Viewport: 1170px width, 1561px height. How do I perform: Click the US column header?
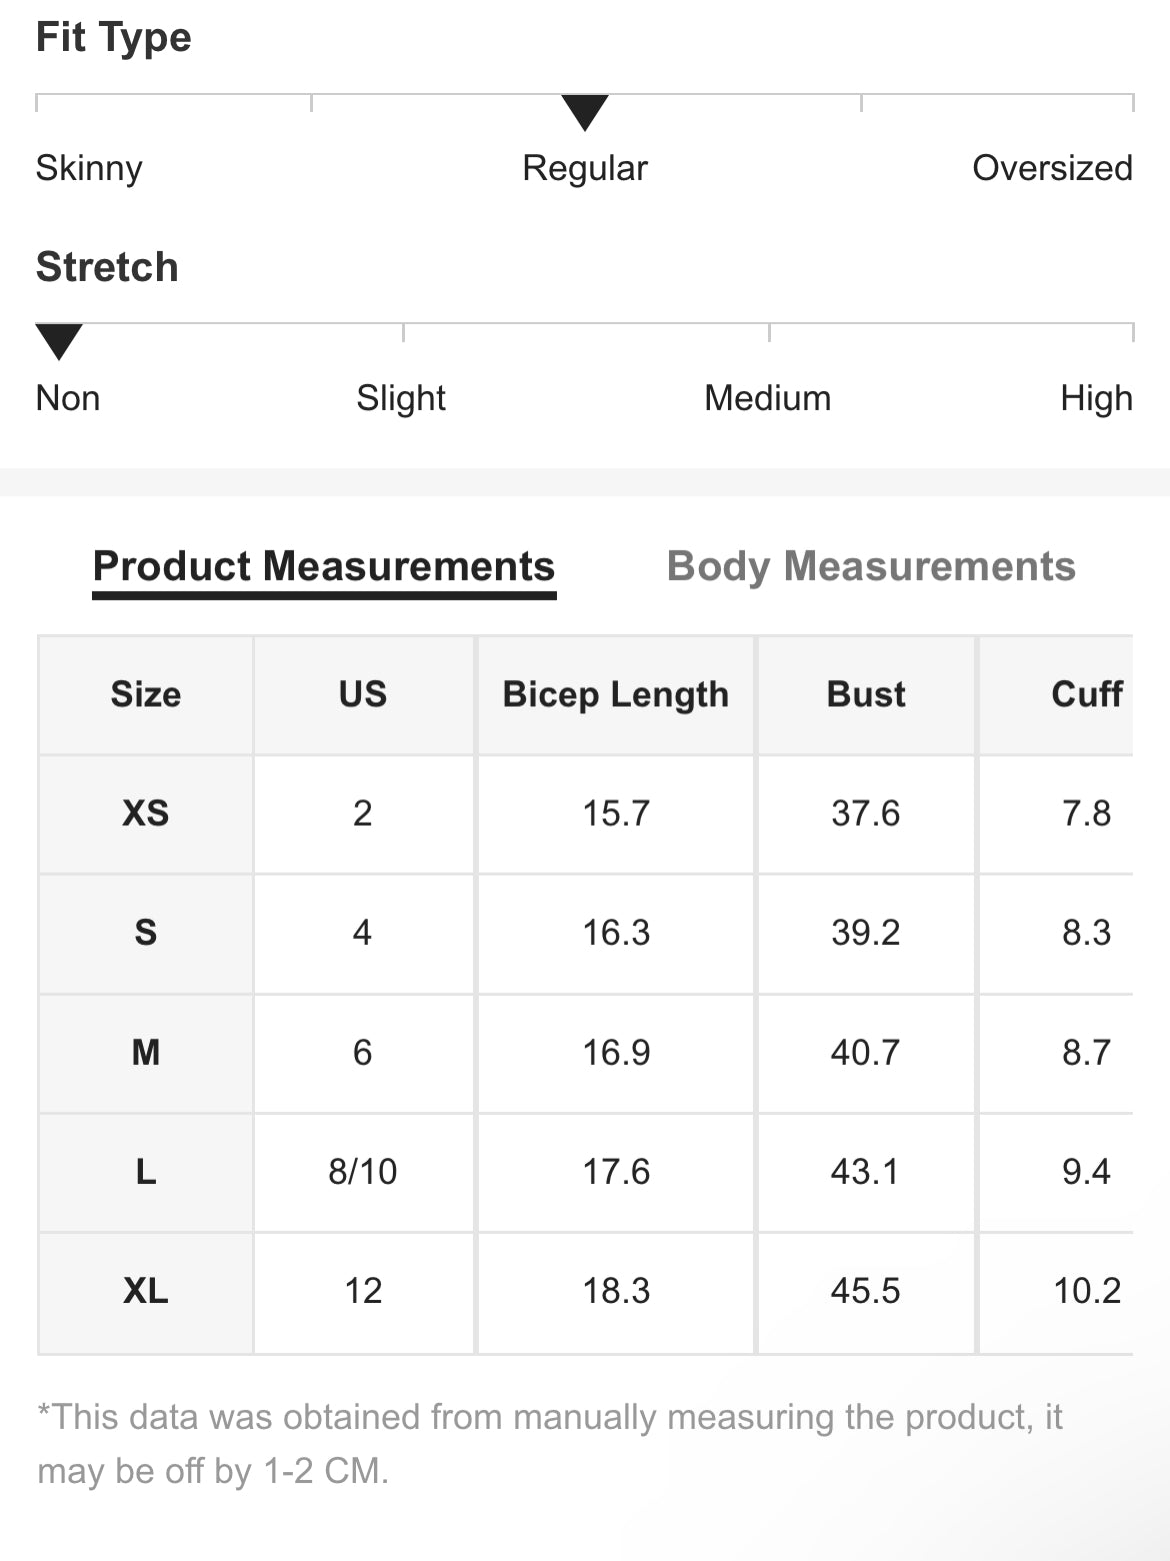click(x=363, y=694)
